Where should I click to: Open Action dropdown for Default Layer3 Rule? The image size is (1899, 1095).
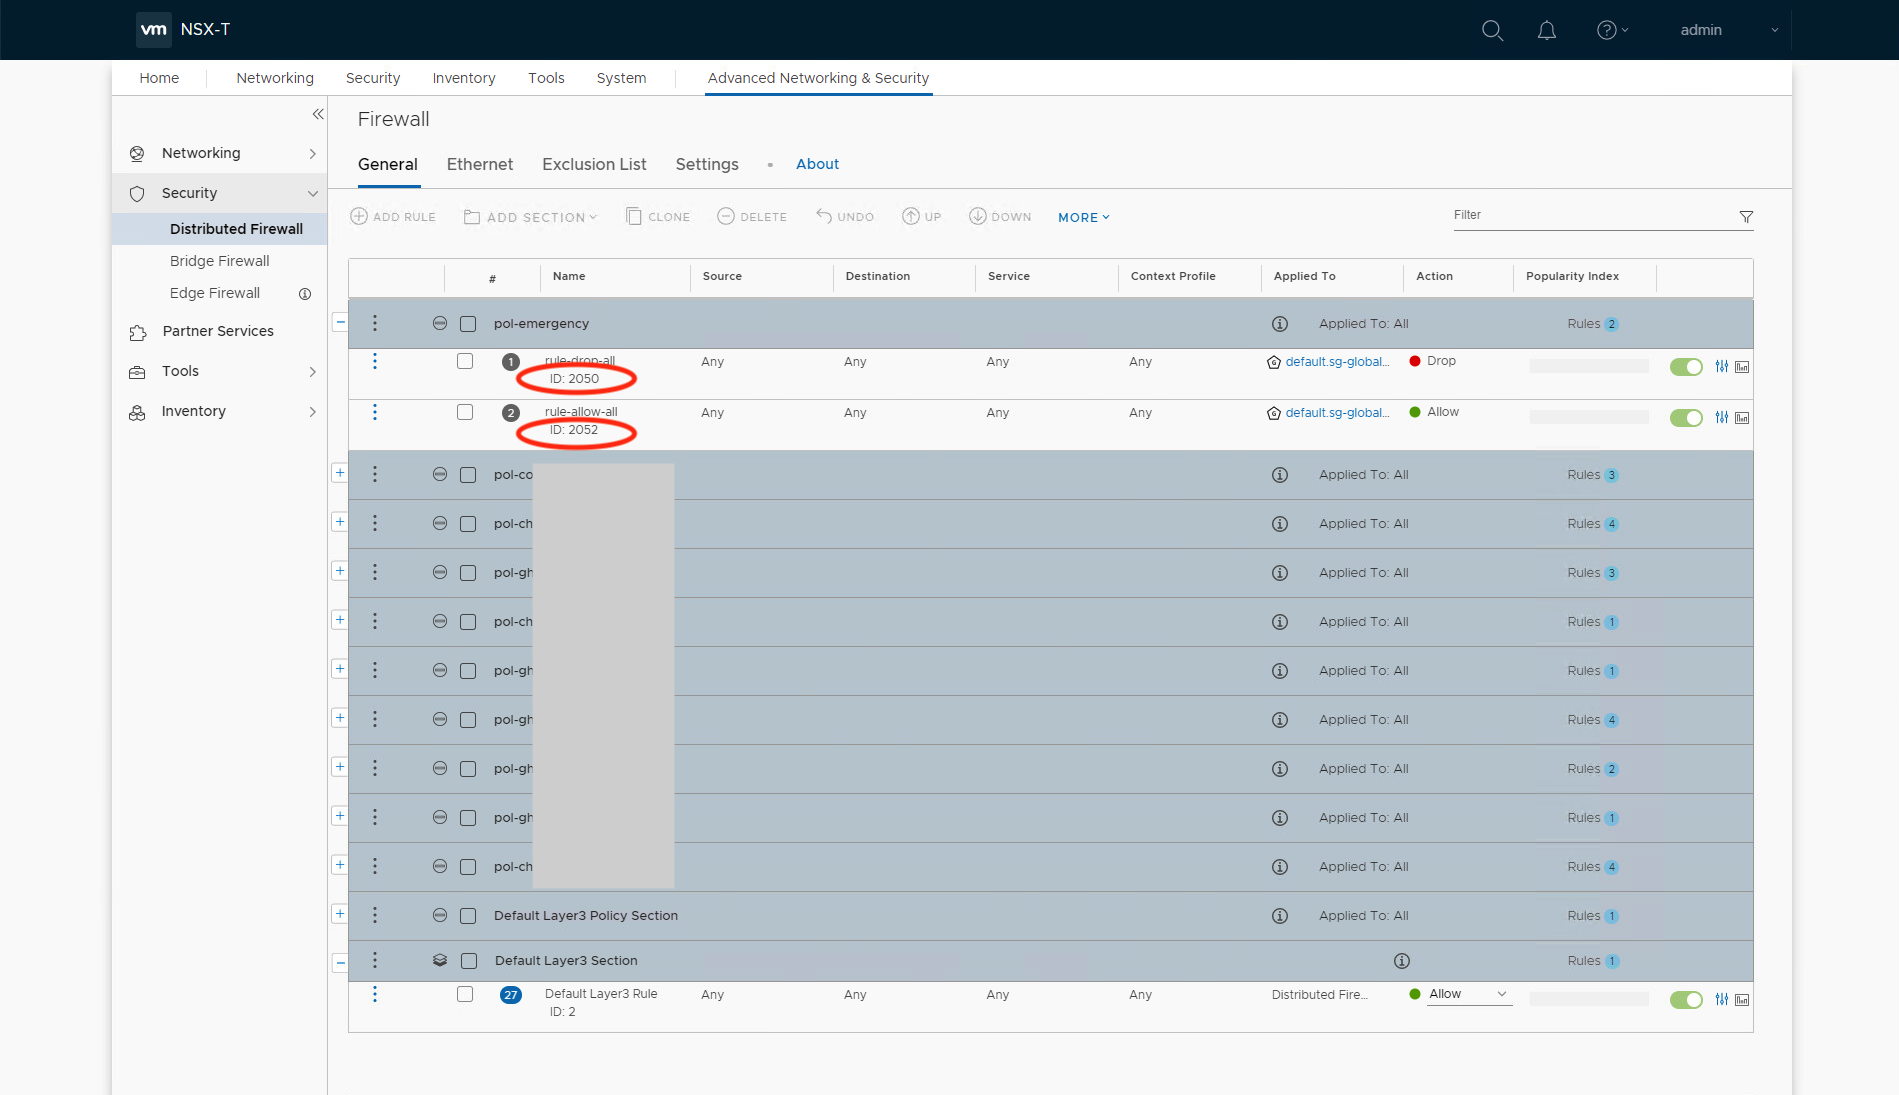click(x=1468, y=994)
